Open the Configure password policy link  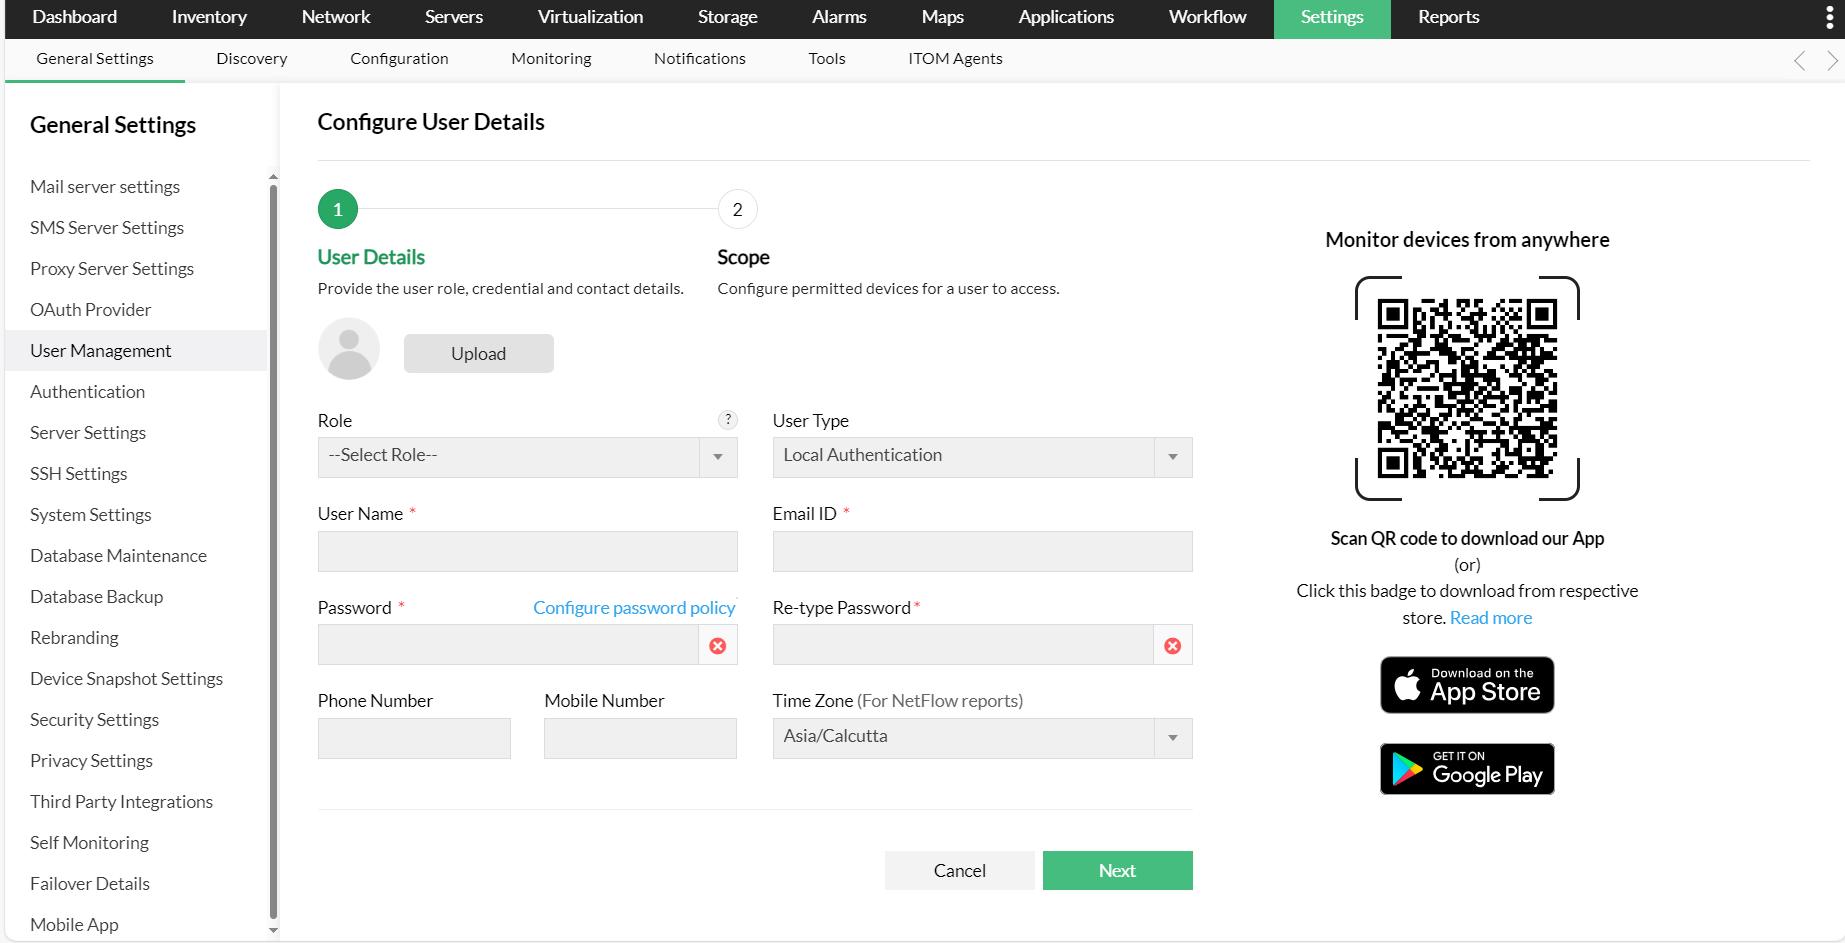click(x=634, y=608)
